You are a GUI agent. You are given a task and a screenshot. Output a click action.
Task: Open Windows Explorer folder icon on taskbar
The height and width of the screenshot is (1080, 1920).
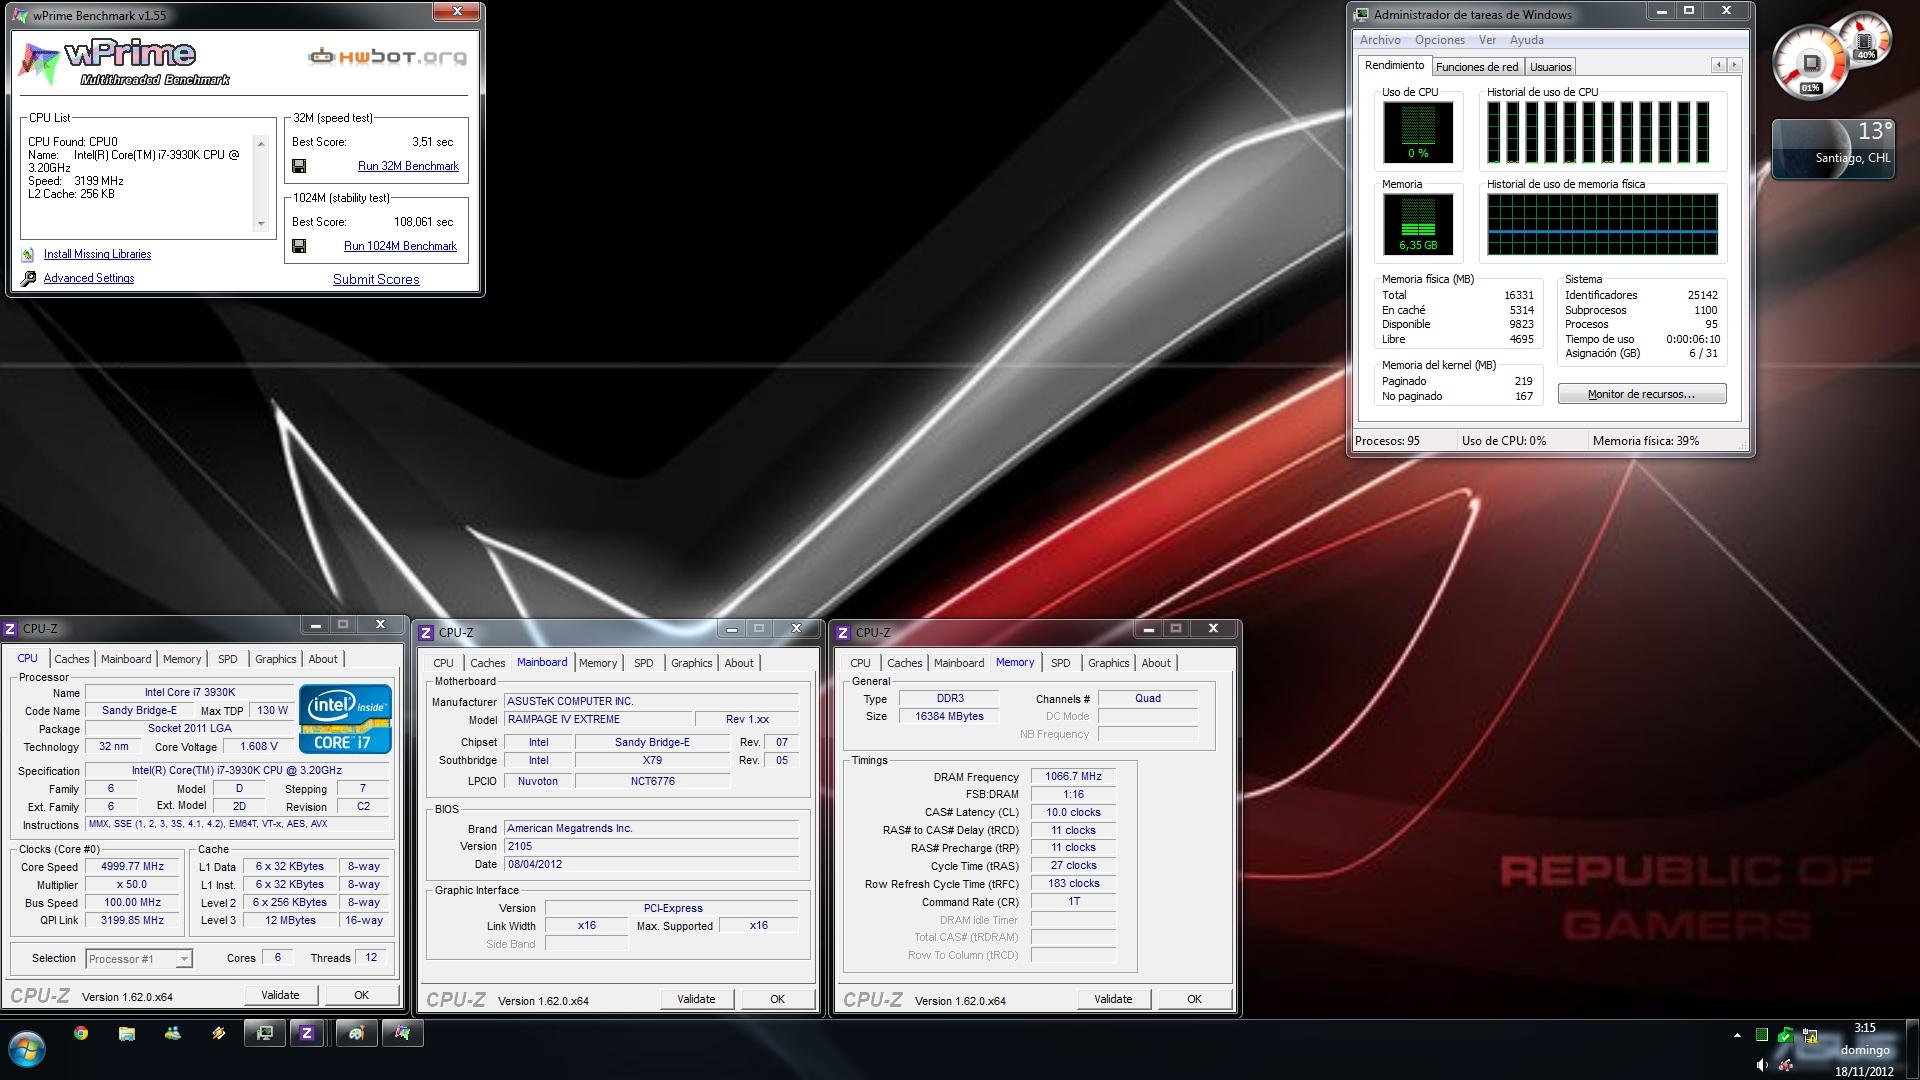(x=127, y=1033)
